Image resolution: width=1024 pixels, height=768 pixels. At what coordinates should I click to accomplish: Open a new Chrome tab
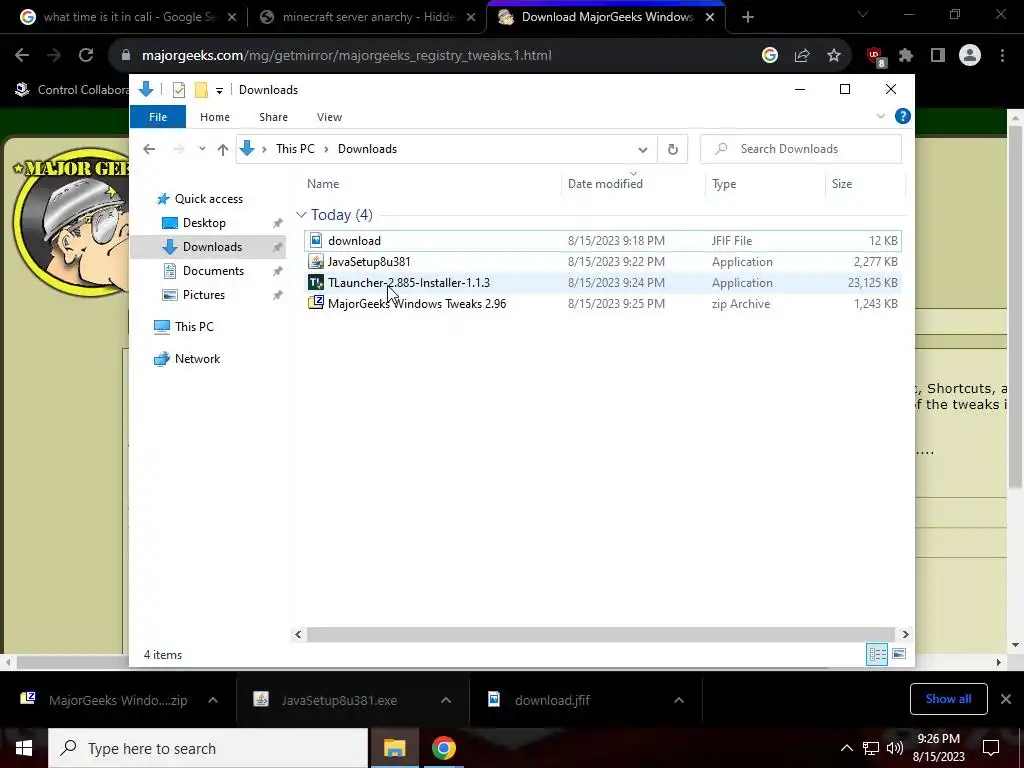[748, 17]
